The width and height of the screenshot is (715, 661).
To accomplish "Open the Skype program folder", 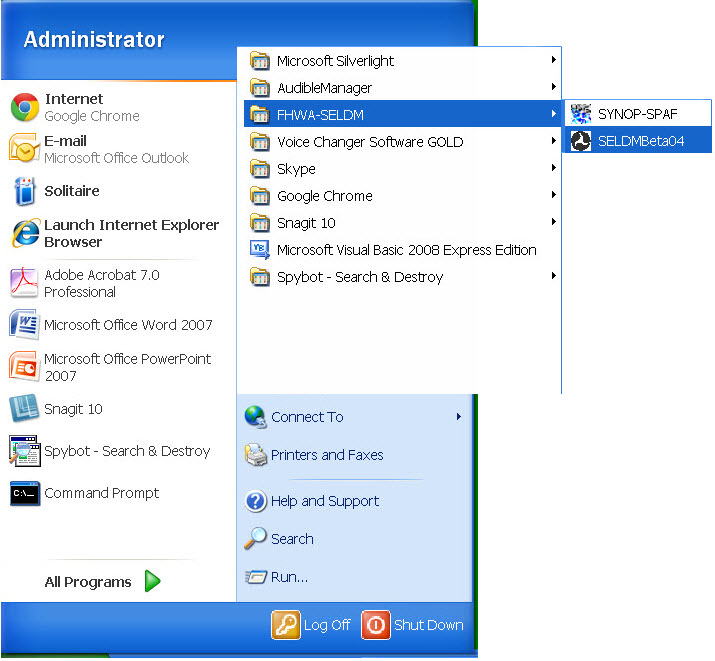I will tap(296, 169).
